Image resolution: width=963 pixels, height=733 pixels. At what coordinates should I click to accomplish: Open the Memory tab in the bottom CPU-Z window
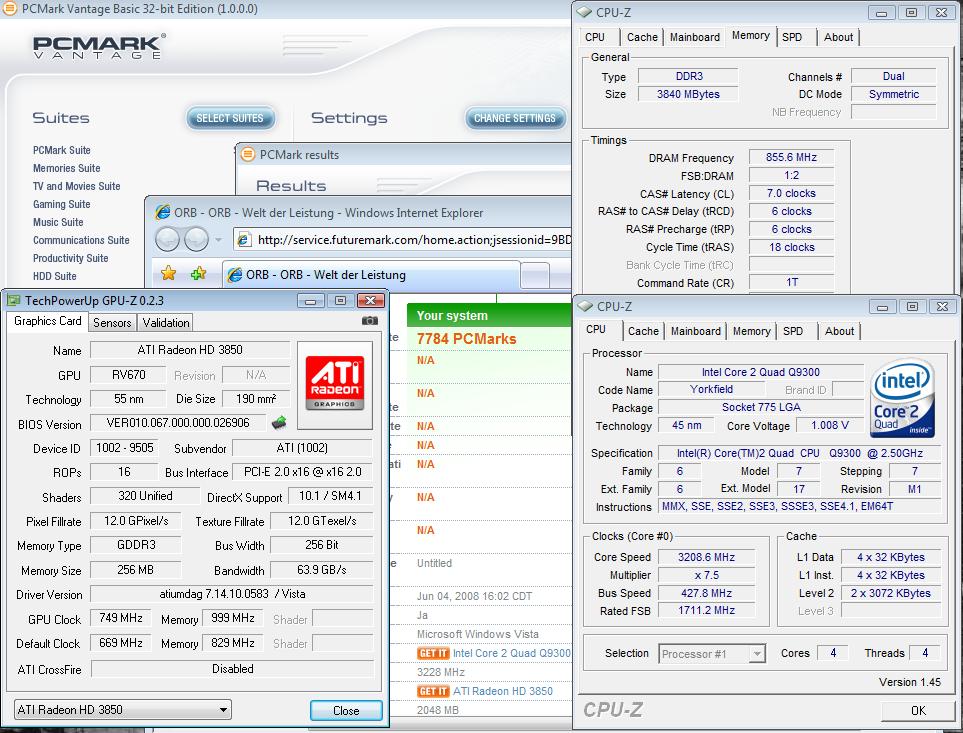pos(751,331)
